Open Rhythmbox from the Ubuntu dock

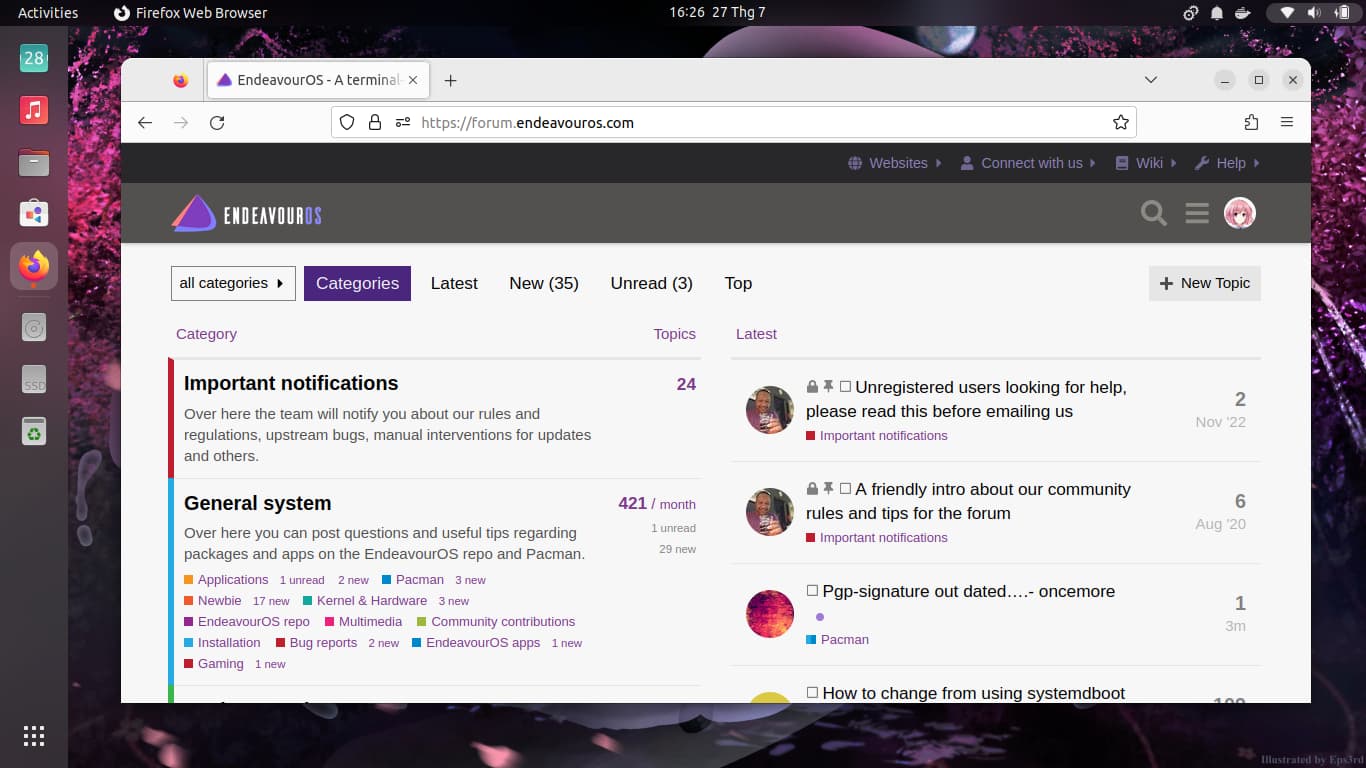pyautogui.click(x=34, y=110)
